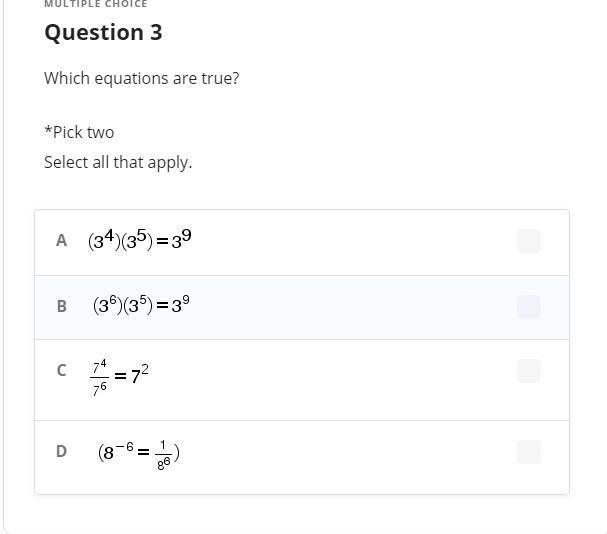Click the 'Select all that apply.' instruction
The height and width of the screenshot is (534, 607).
tap(118, 162)
